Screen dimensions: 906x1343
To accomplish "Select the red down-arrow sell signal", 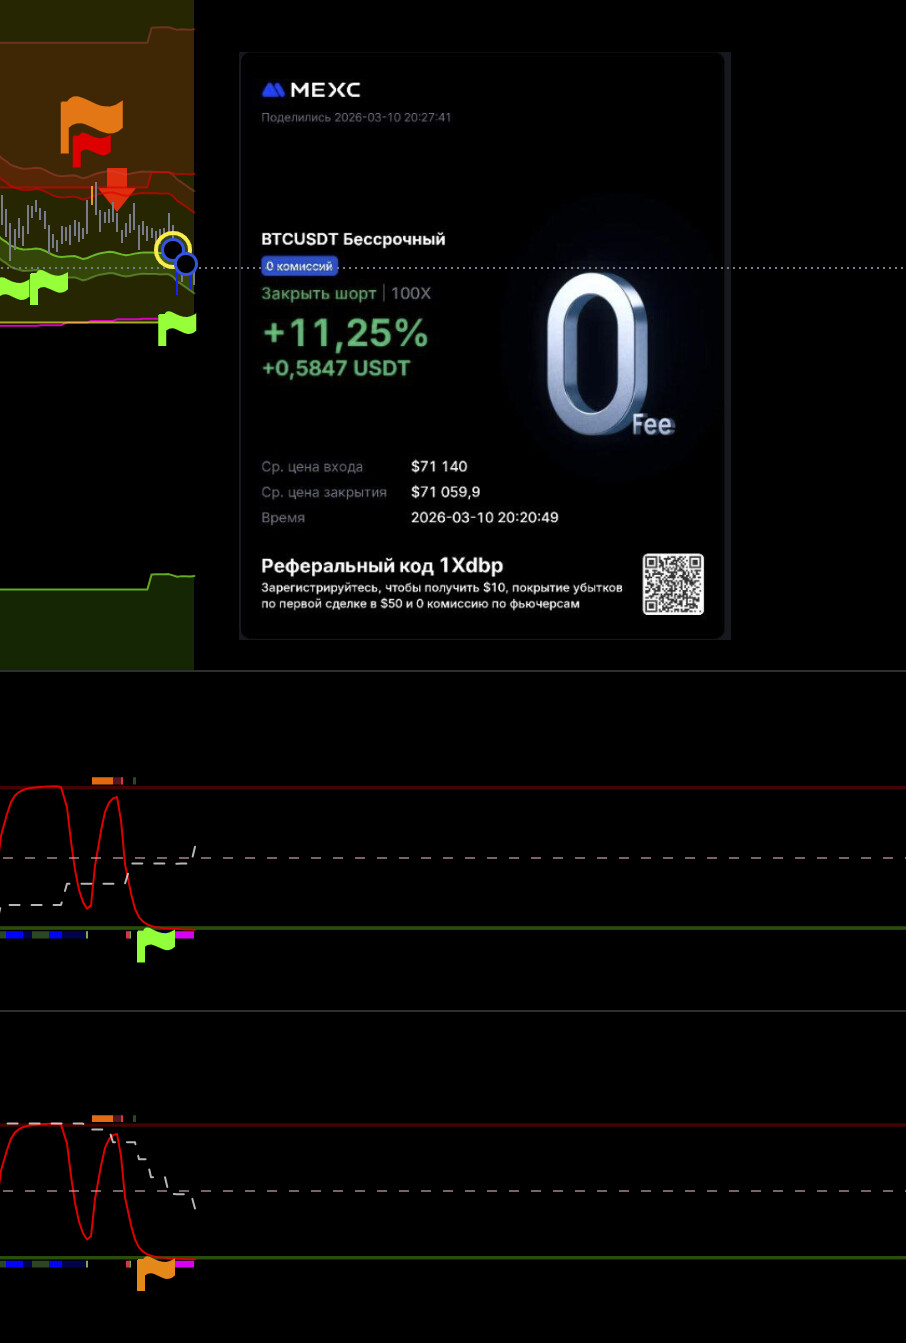I will click(x=117, y=188).
